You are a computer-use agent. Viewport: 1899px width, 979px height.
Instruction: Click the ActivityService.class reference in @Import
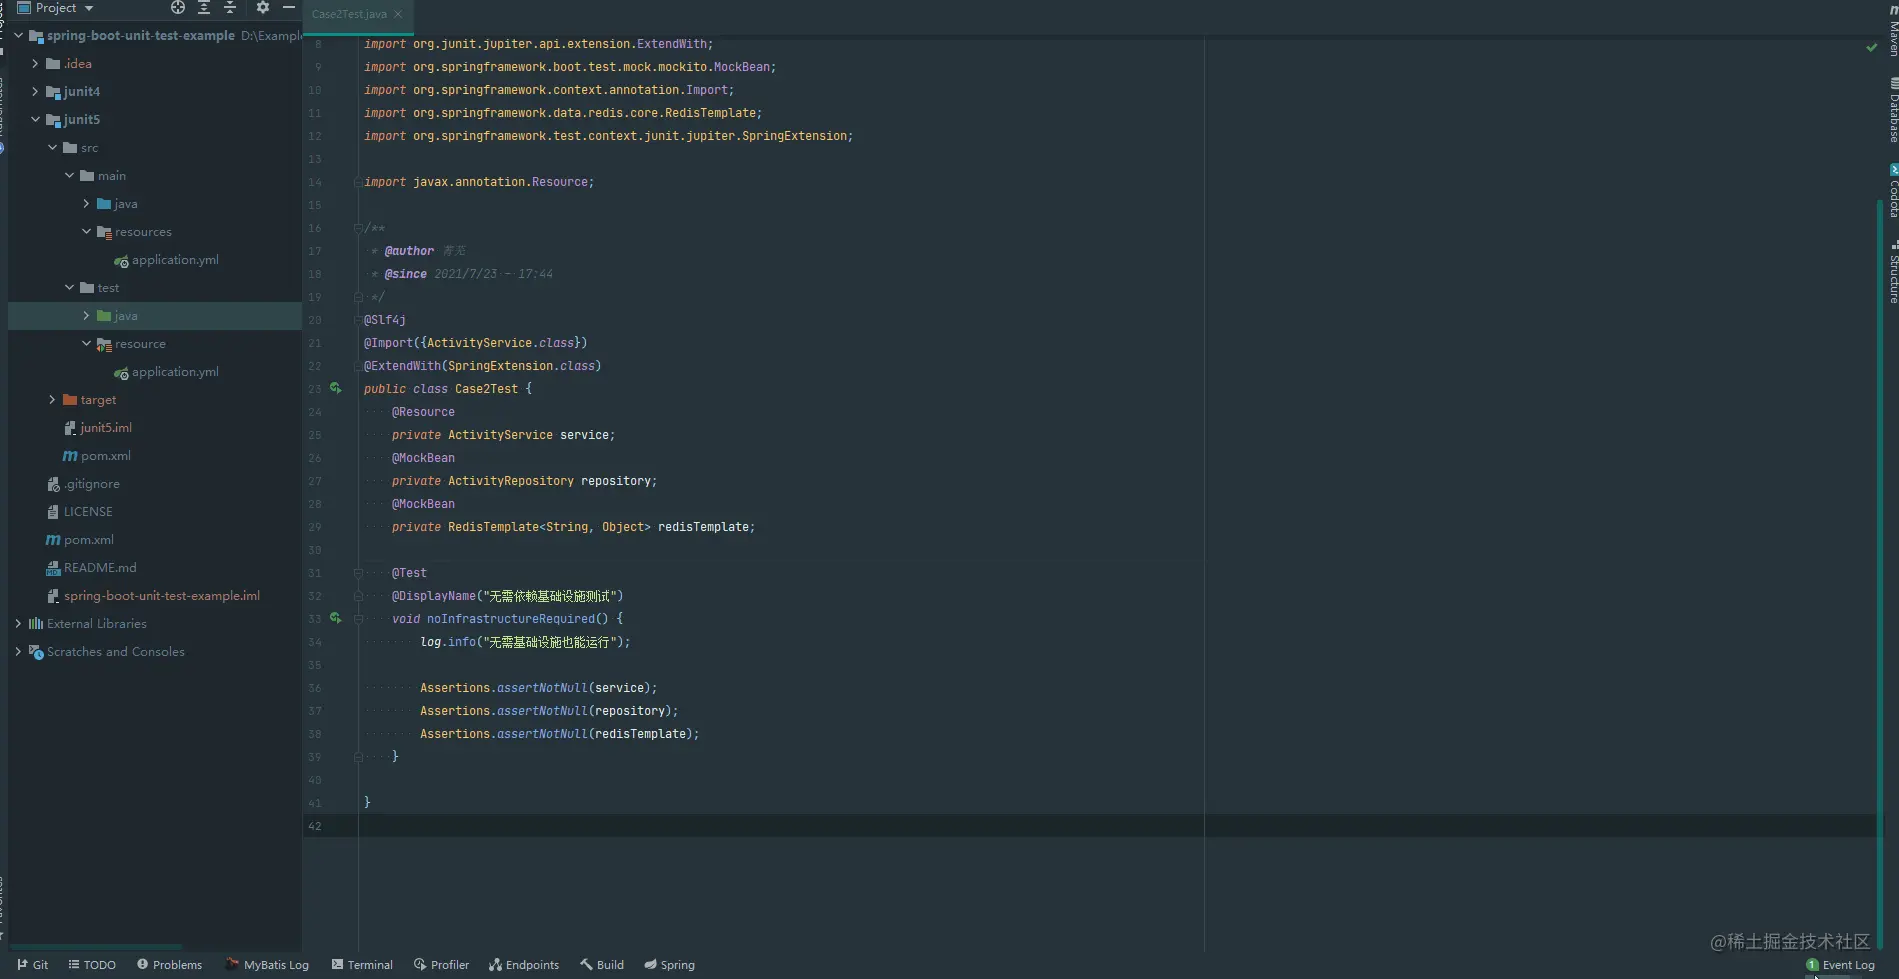[x=500, y=343]
